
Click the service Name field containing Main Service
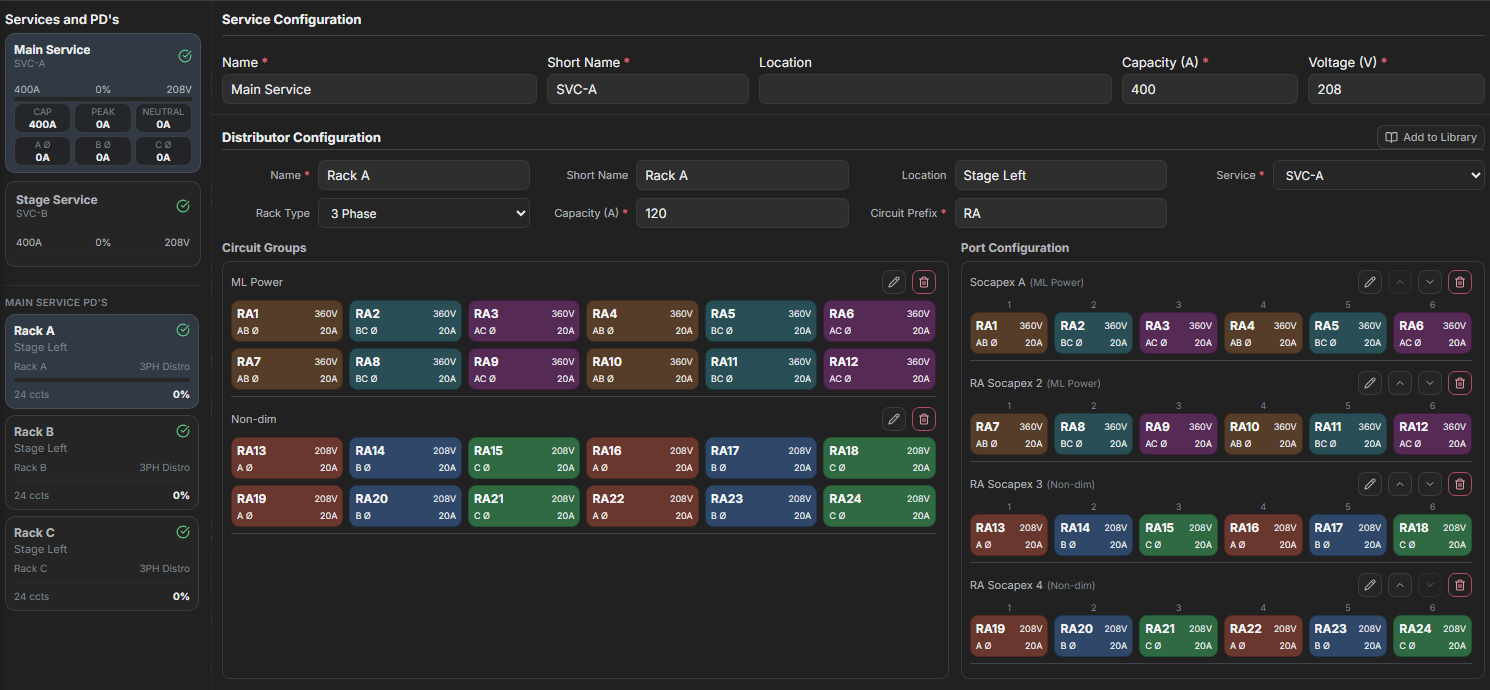point(379,89)
